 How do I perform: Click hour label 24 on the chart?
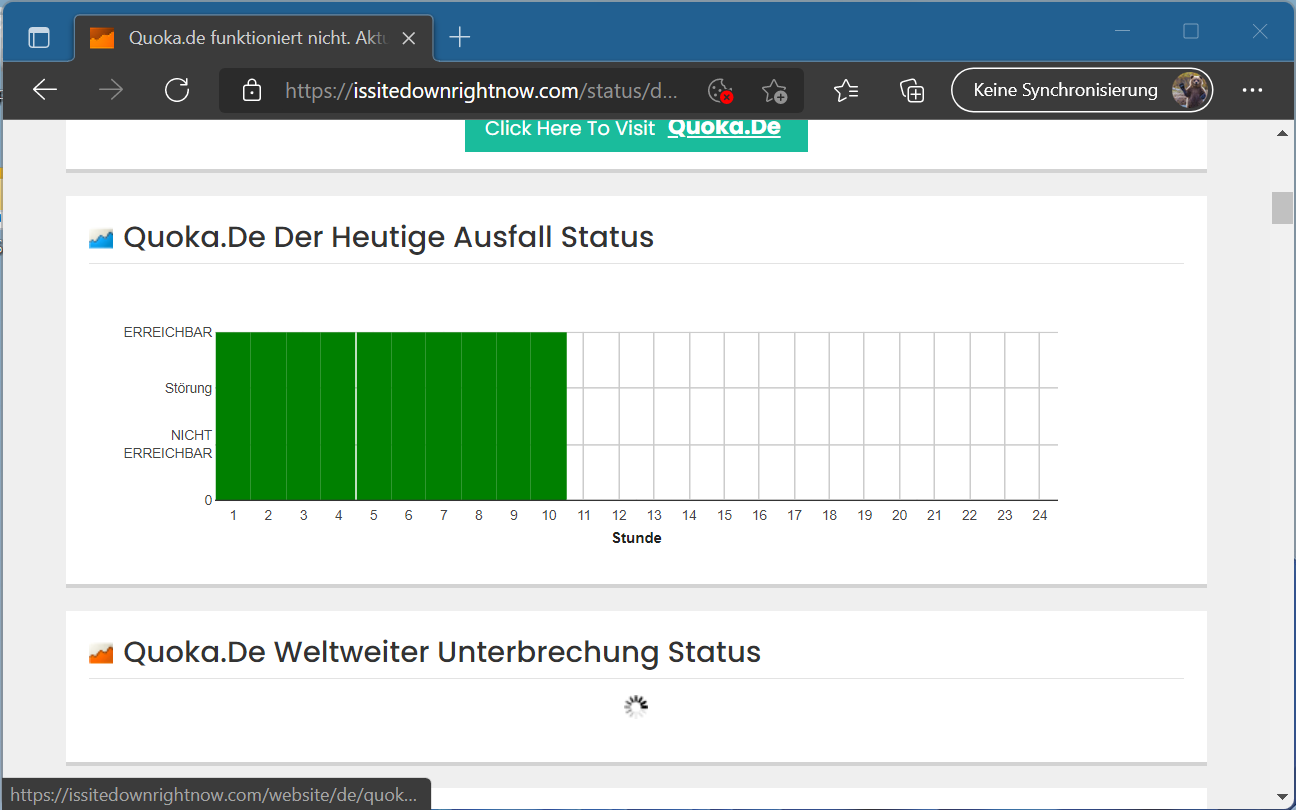1040,516
